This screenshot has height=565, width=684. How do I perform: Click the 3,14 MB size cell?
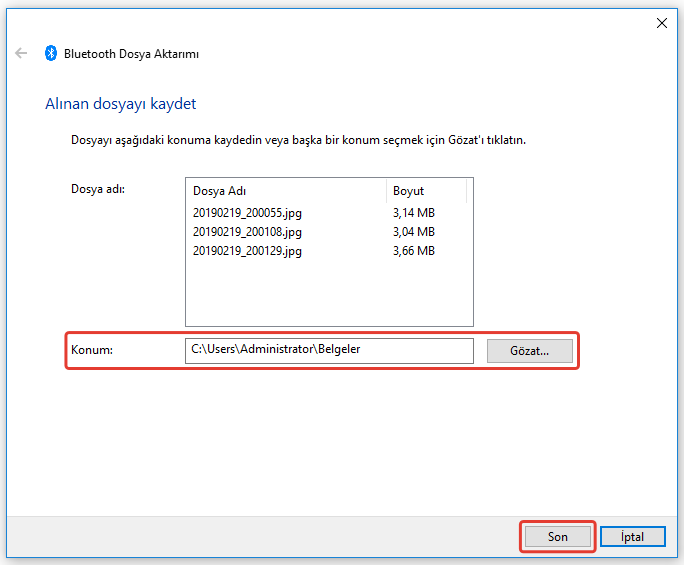(414, 212)
